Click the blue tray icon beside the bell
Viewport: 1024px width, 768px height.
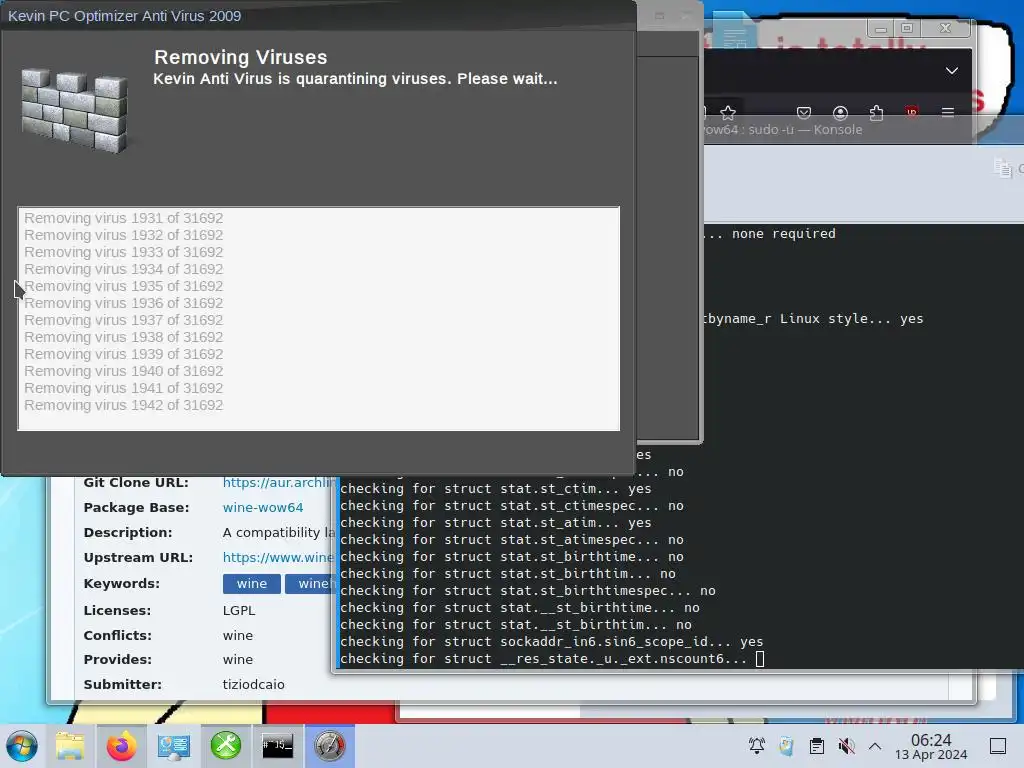point(786,746)
